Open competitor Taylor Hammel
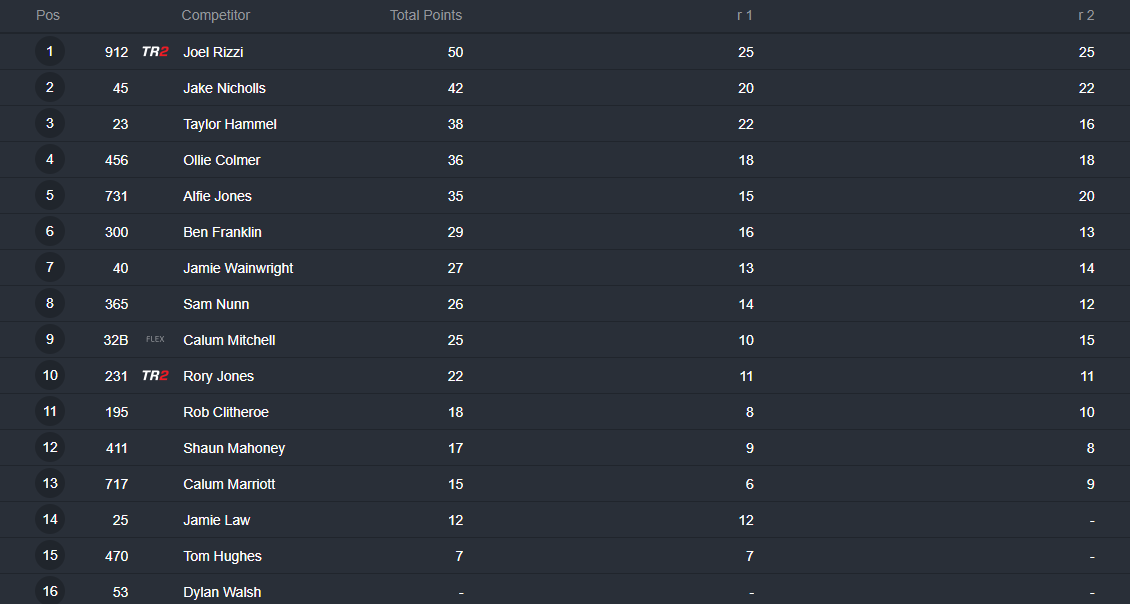Screen dimensions: 1130x604 click(x=230, y=124)
